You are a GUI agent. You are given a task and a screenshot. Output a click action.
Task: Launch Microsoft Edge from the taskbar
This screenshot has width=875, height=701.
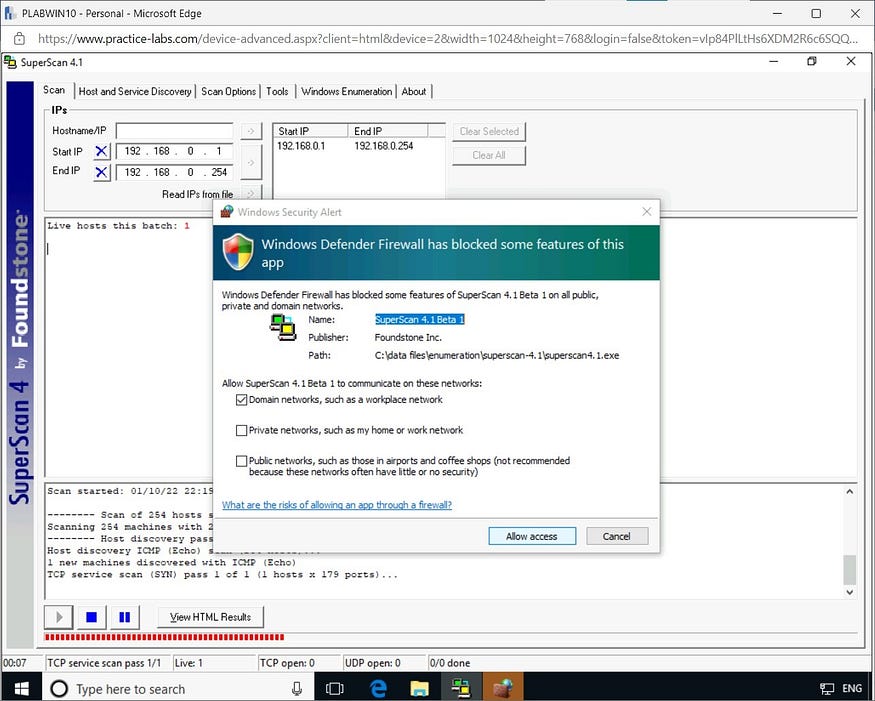point(378,689)
